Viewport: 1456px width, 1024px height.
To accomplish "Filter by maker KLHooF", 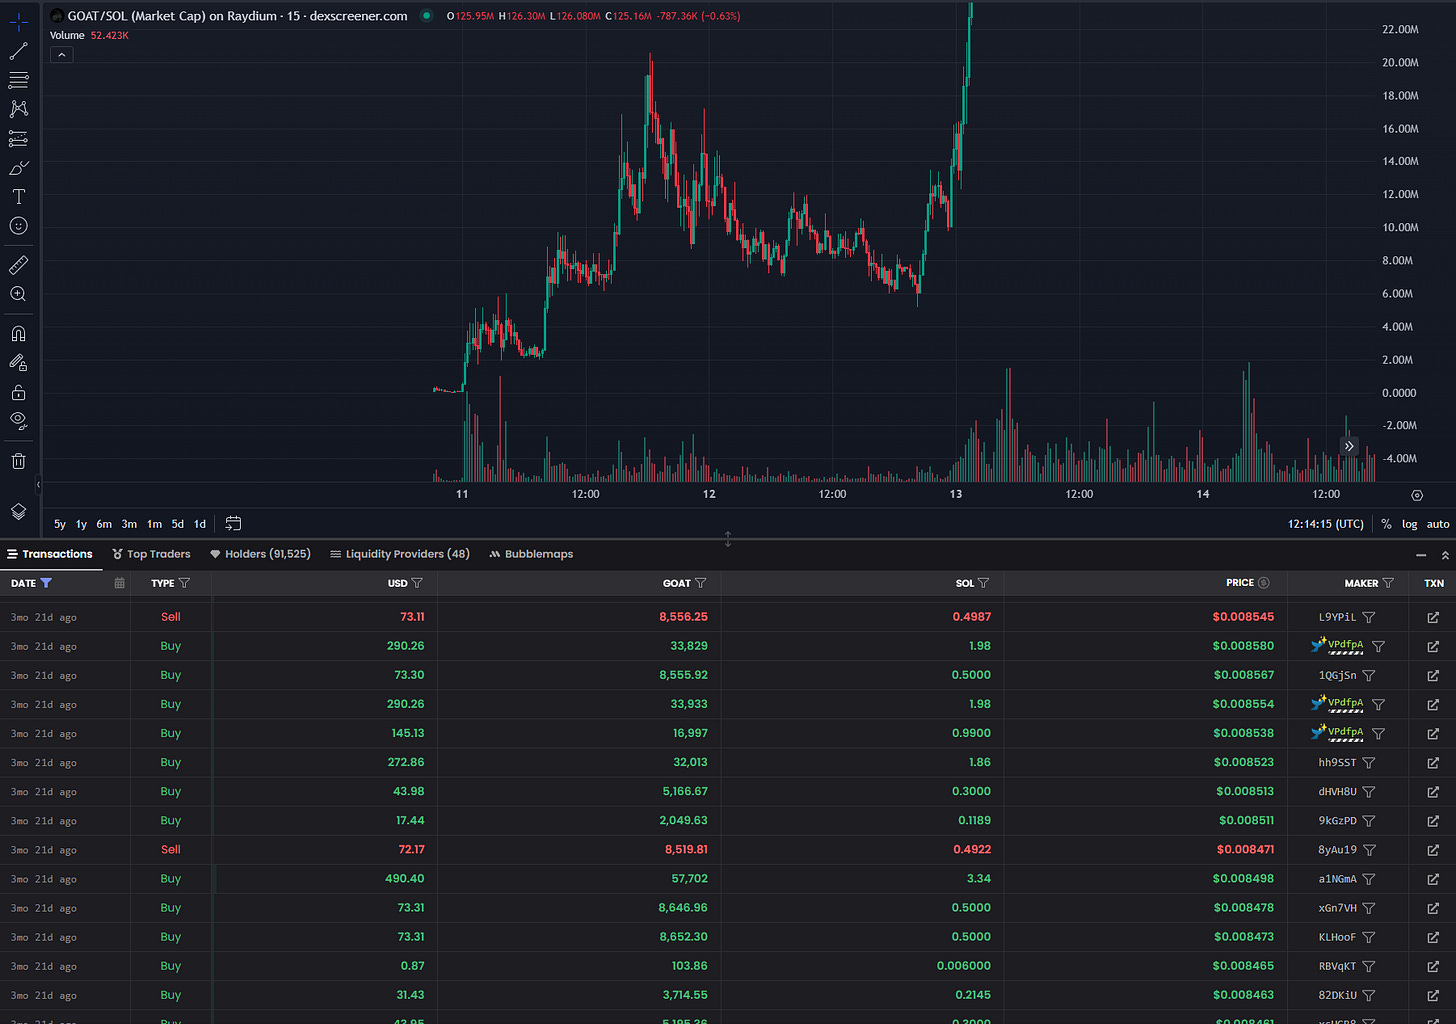I will click(x=1369, y=937).
